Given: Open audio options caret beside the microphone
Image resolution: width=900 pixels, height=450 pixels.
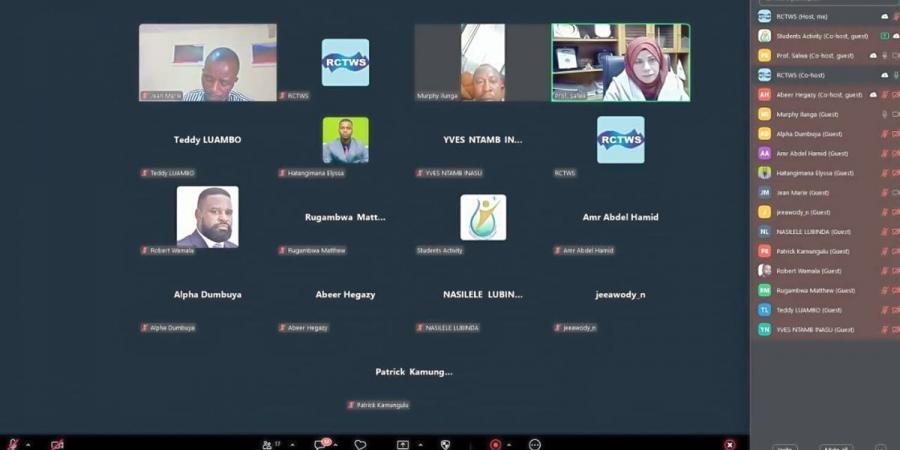Looking at the screenshot, I should pyautogui.click(x=28, y=445).
